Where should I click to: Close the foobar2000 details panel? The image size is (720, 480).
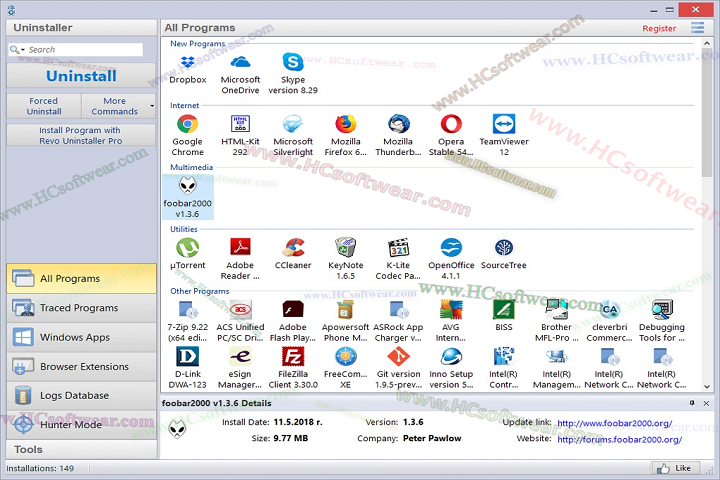pyautogui.click(x=706, y=403)
